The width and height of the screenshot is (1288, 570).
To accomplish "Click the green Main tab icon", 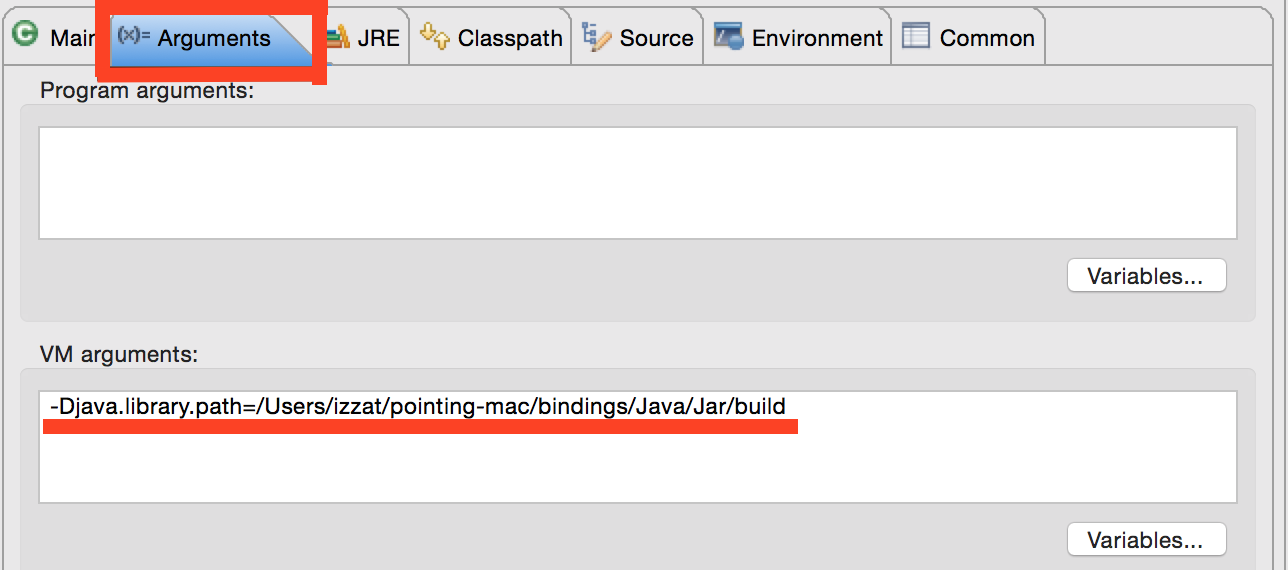I will pos(25,35).
